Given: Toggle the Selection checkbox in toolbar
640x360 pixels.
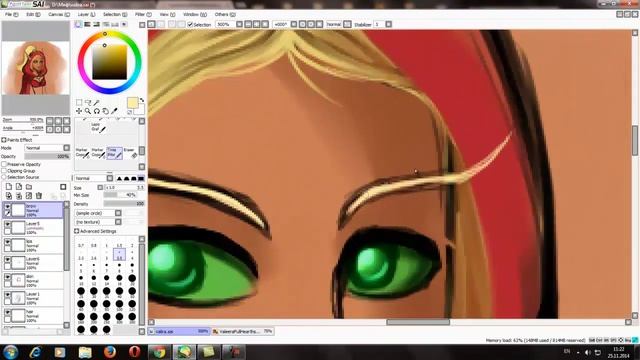Looking at the screenshot, I should click(190, 24).
